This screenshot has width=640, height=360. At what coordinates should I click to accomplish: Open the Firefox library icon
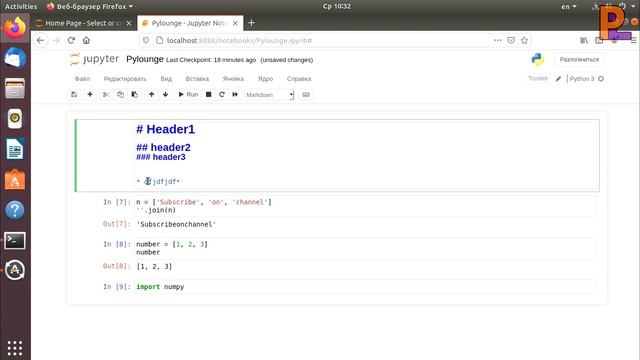coord(584,40)
